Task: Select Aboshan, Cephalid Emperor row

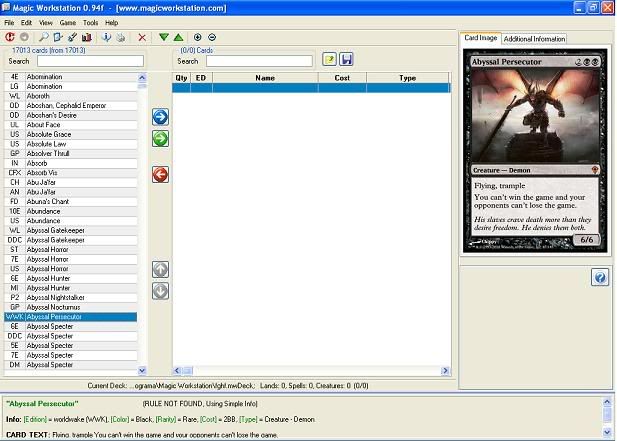Action: click(x=71, y=105)
